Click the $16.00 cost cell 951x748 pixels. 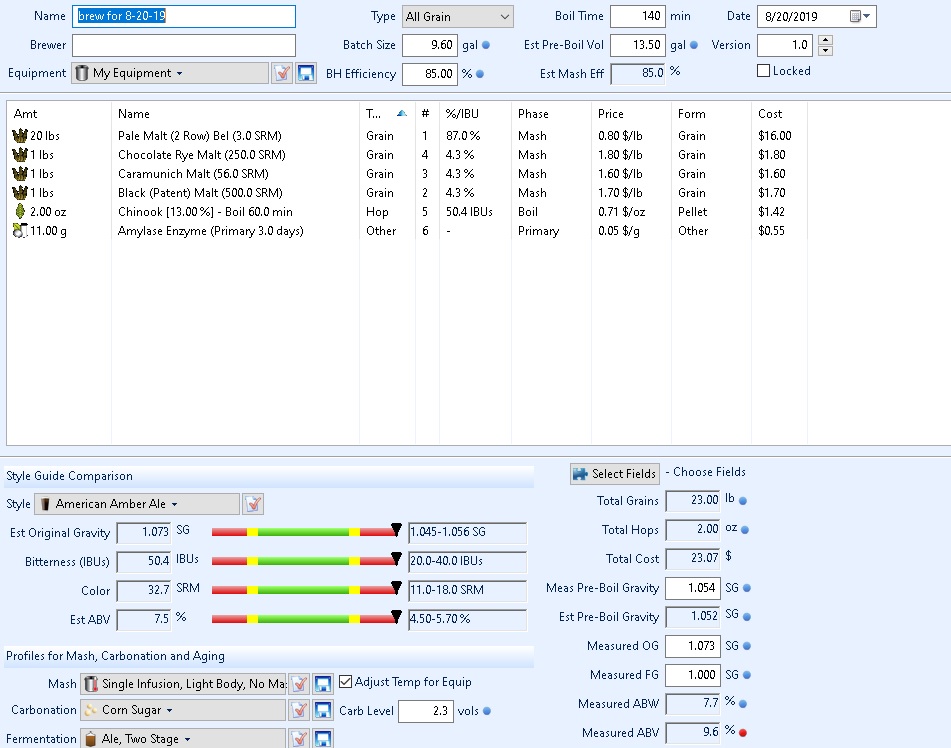(775, 135)
